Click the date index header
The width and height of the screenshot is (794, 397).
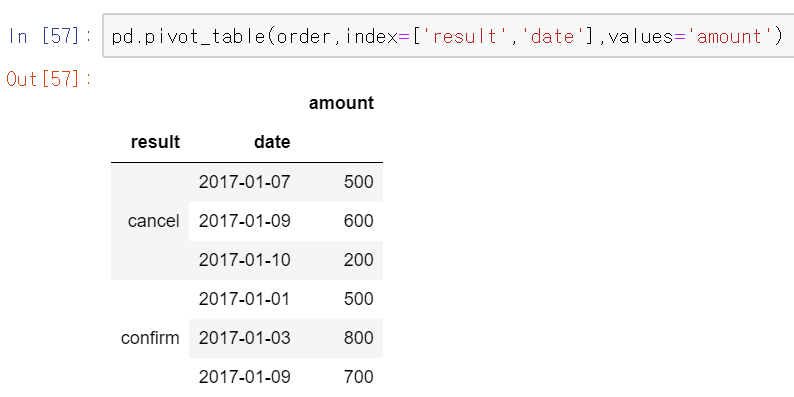pyautogui.click(x=272, y=142)
